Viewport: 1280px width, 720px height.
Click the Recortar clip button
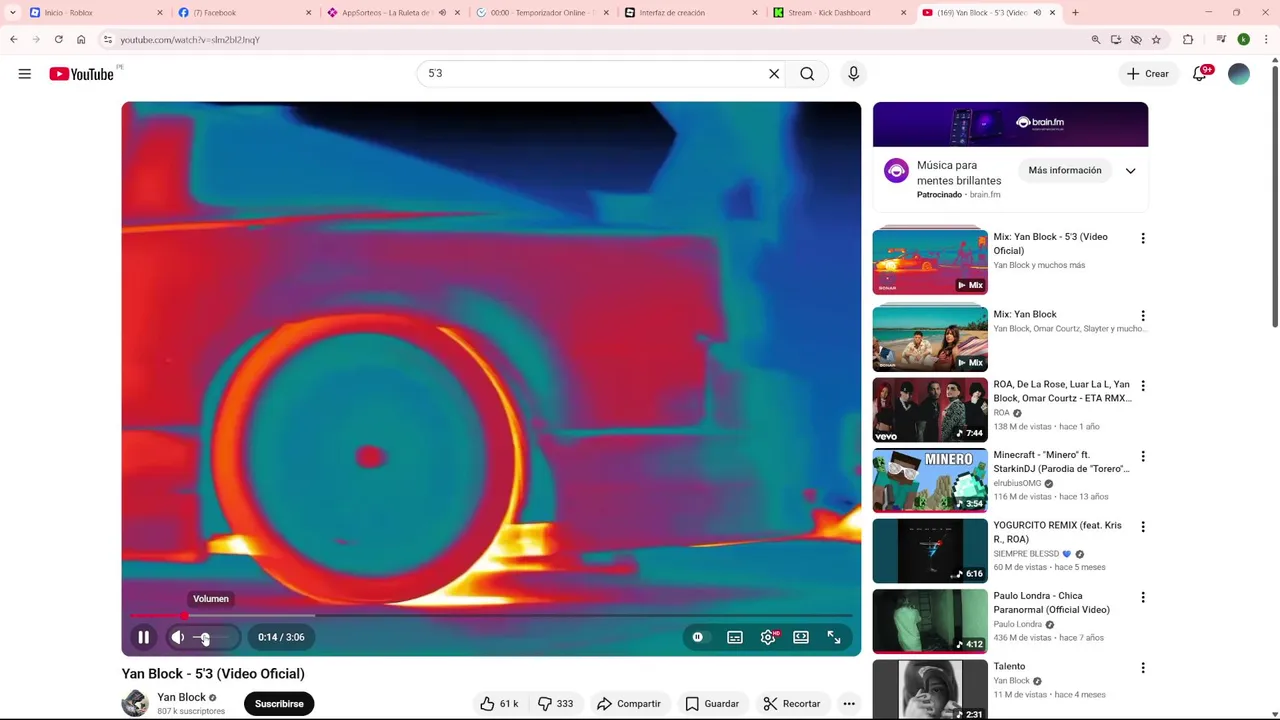tap(791, 704)
